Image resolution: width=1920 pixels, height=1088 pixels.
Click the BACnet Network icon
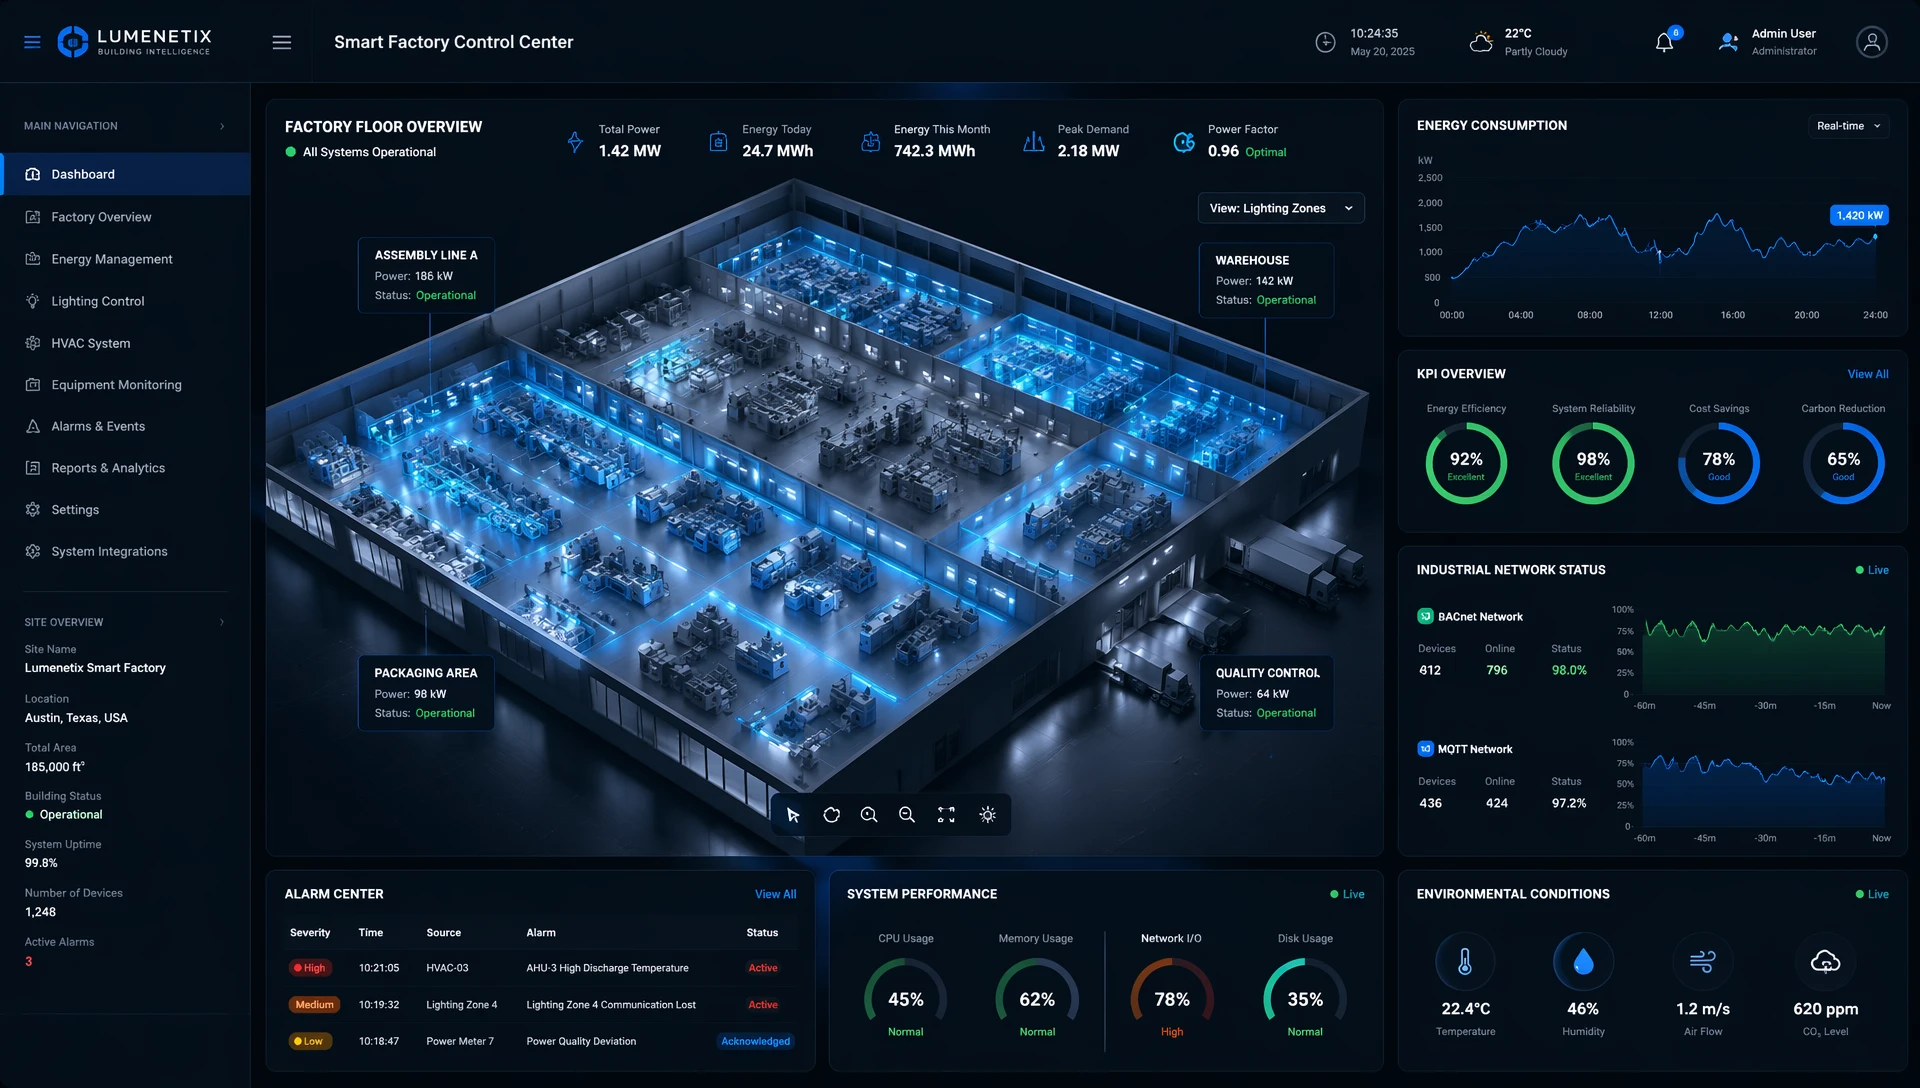click(x=1425, y=616)
